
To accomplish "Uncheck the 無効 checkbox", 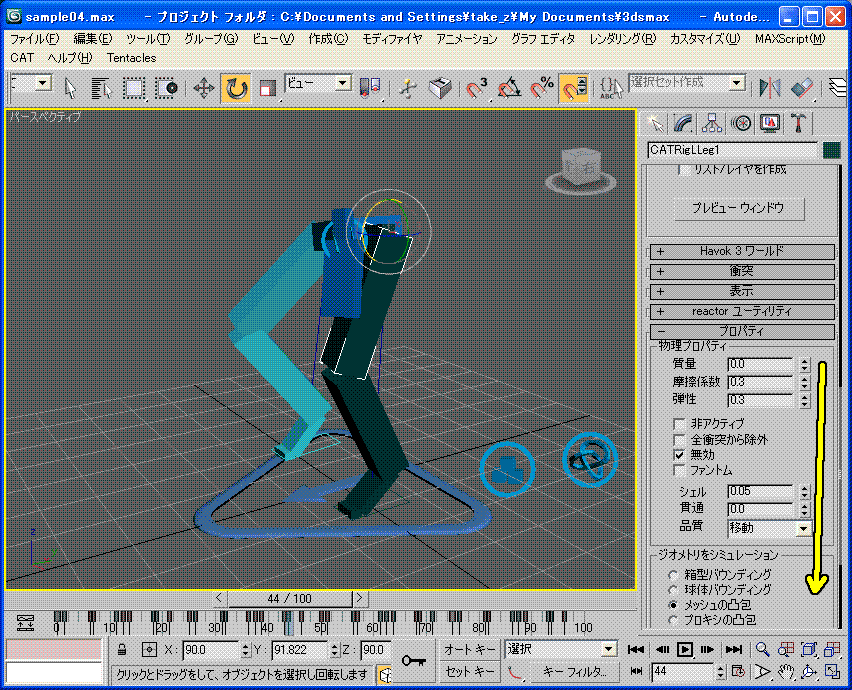I will 680,455.
